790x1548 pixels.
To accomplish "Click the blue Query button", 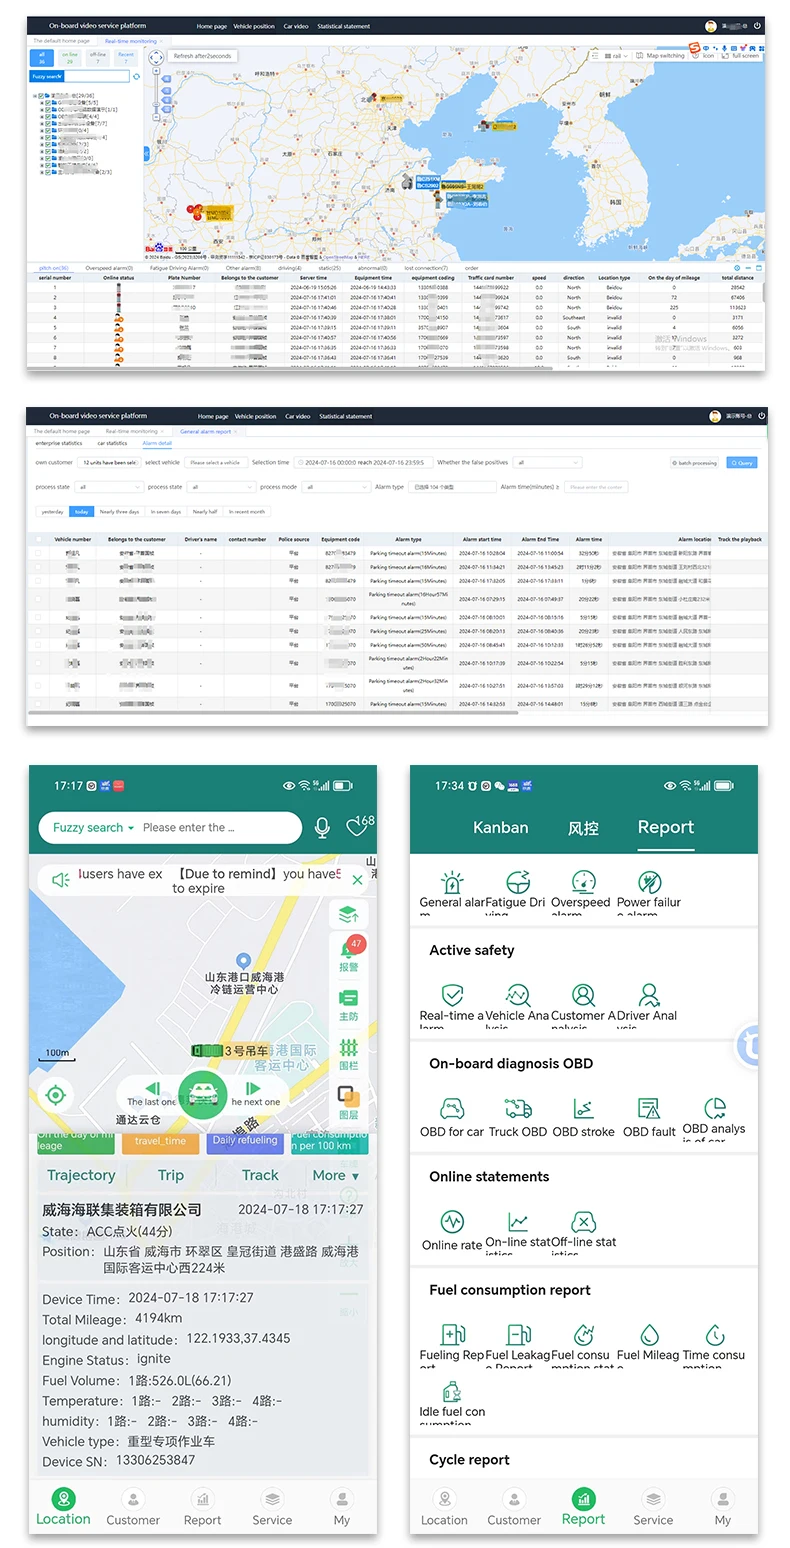I will [741, 463].
